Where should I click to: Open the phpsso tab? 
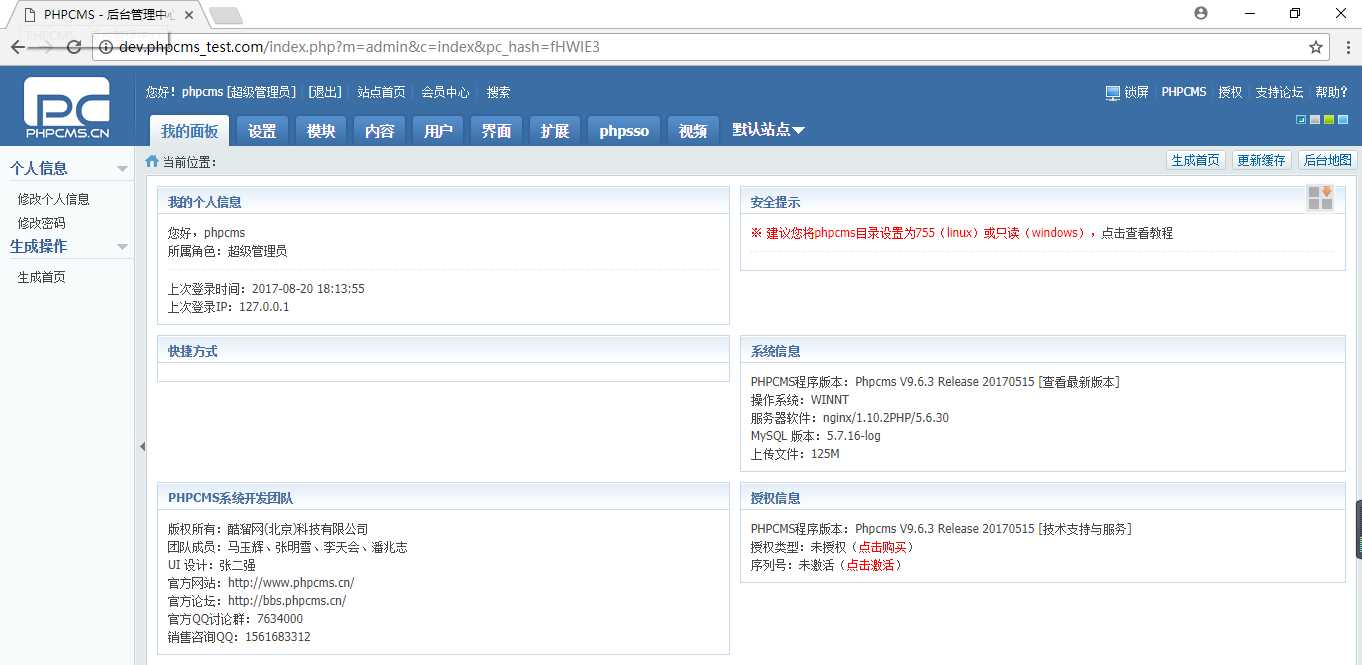624,131
